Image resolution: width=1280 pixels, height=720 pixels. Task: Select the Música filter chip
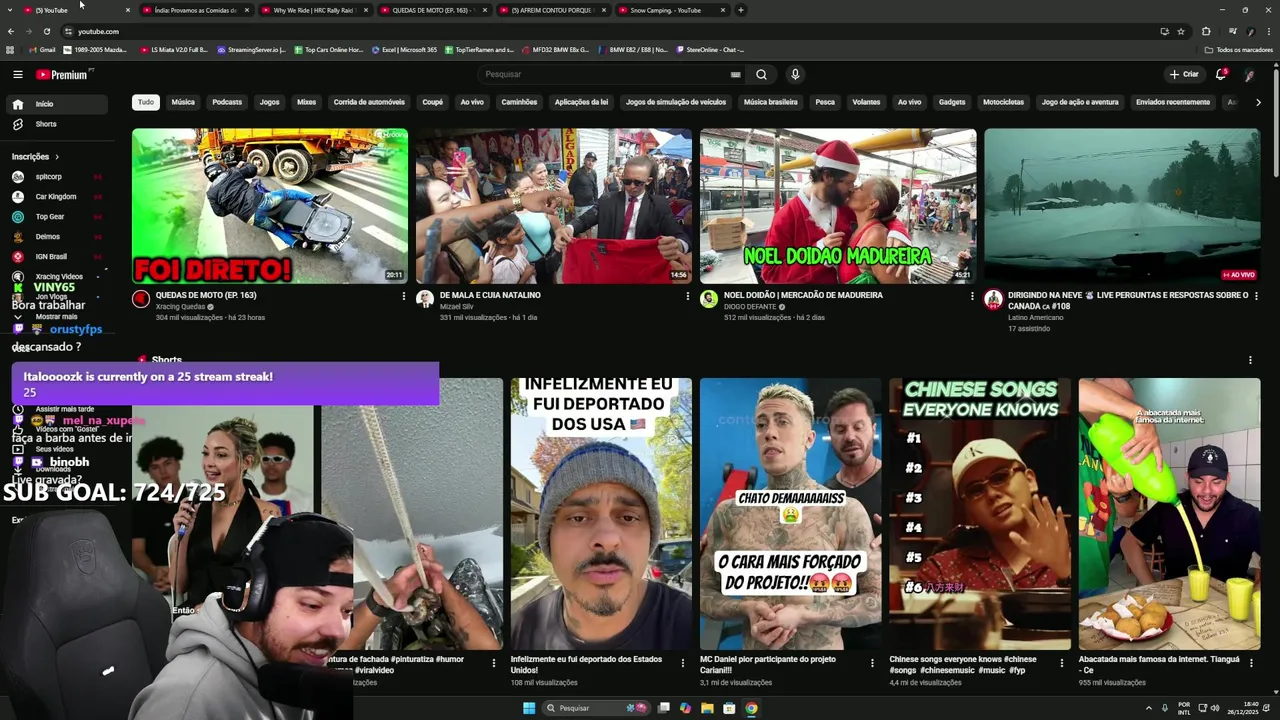pyautogui.click(x=183, y=102)
